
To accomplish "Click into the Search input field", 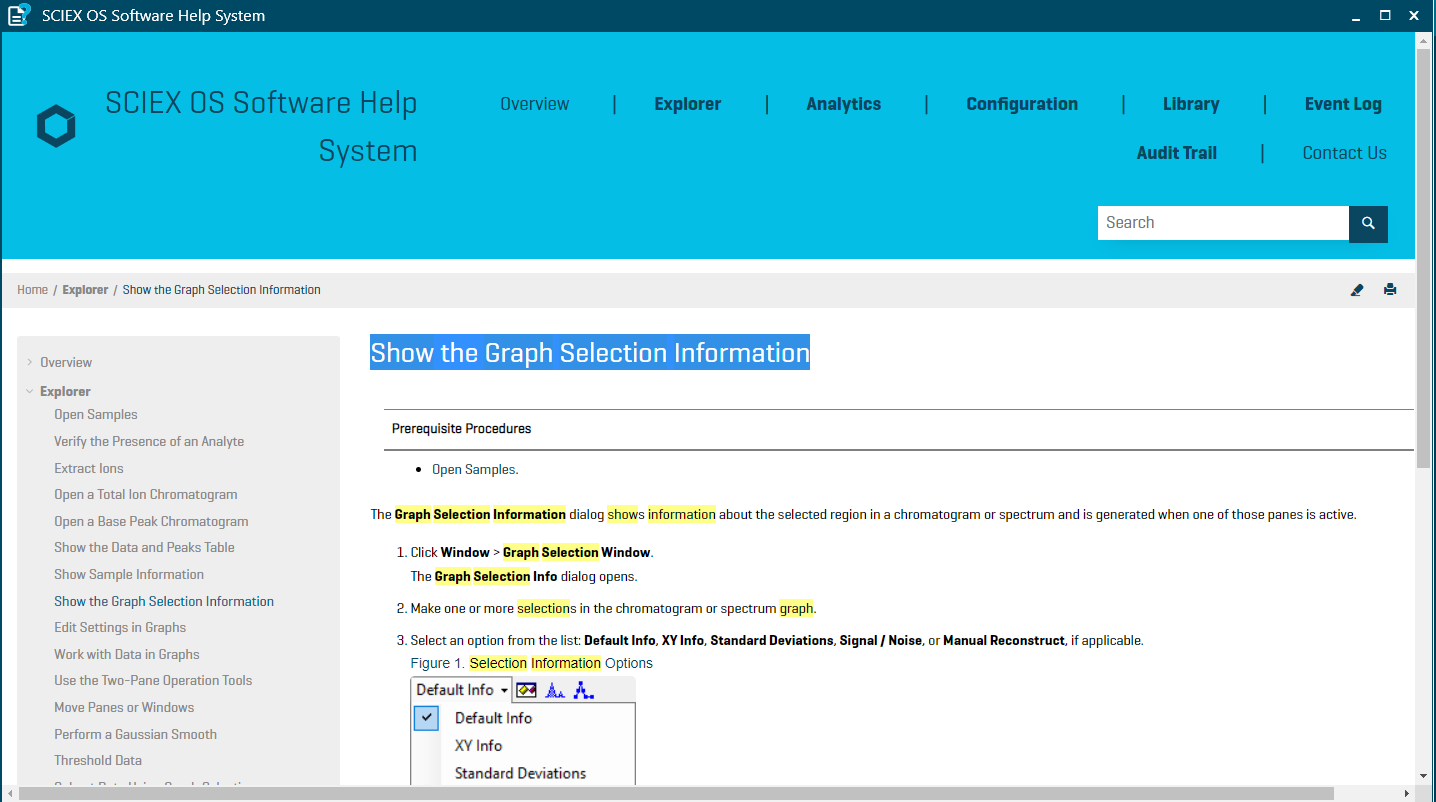I will tap(1223, 223).
